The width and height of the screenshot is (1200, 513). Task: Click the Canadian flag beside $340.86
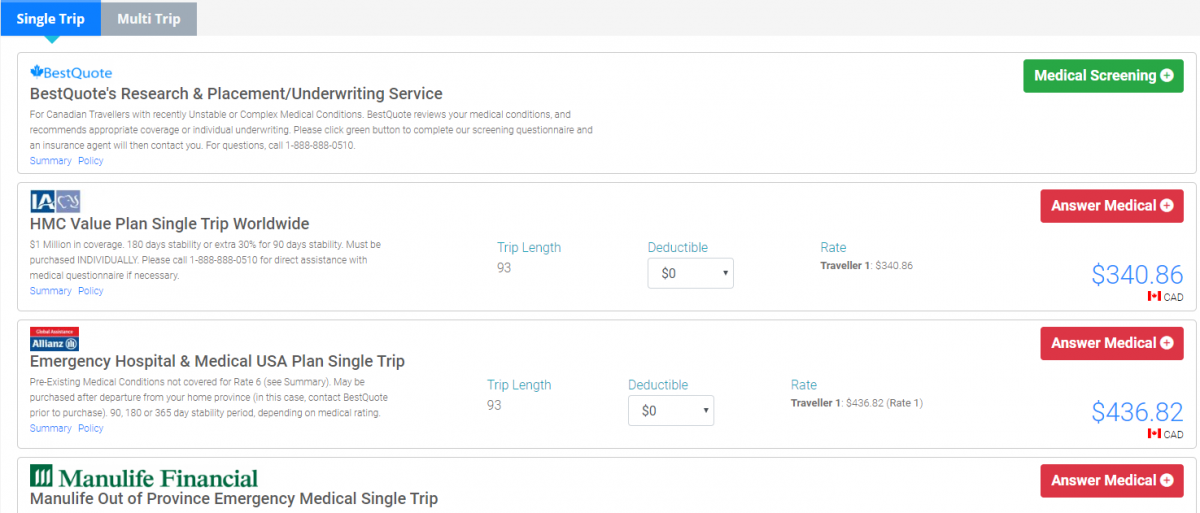pos(1154,297)
